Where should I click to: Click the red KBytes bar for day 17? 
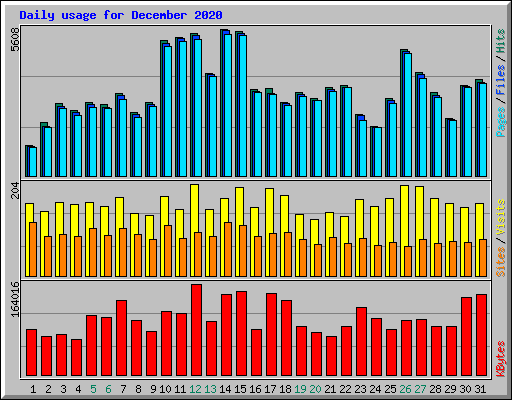click(x=271, y=335)
